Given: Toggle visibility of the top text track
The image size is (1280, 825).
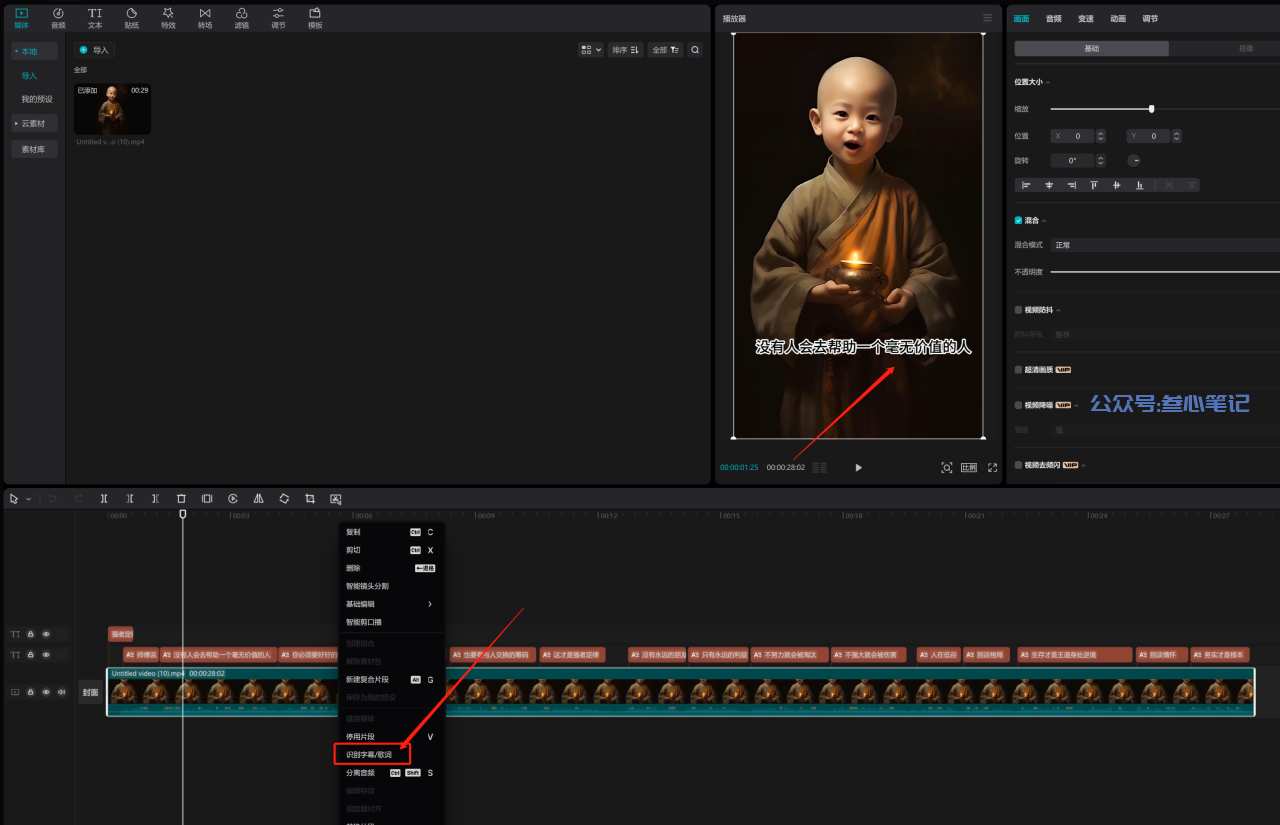Looking at the screenshot, I should point(46,634).
